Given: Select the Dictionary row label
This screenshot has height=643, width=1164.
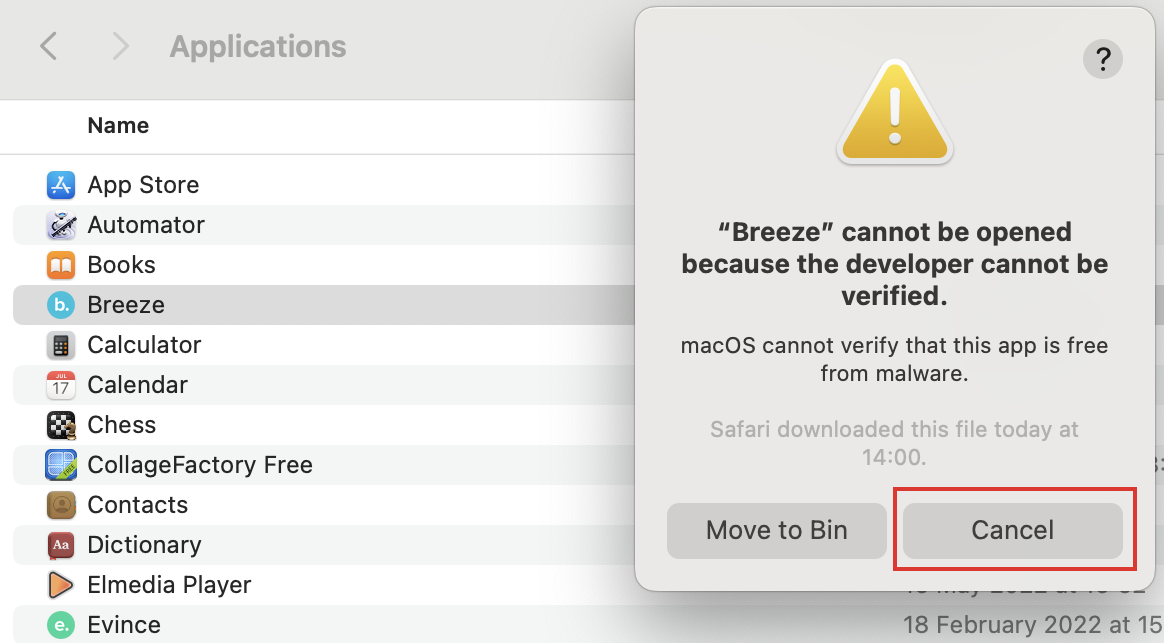Looking at the screenshot, I should (x=144, y=545).
